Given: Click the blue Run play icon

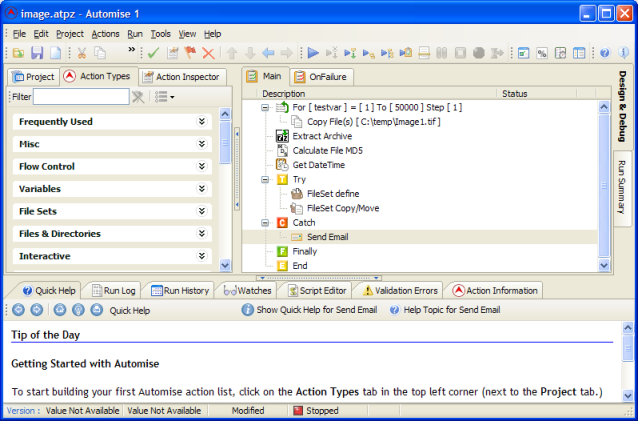Looking at the screenshot, I should coord(313,53).
